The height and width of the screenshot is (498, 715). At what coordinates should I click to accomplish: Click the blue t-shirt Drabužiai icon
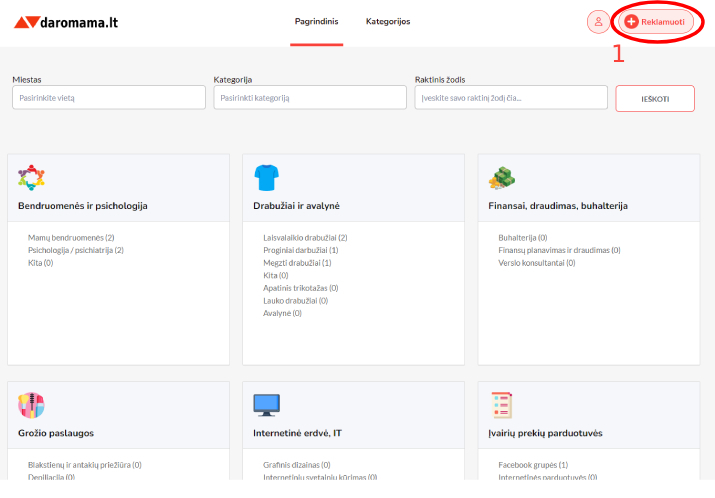click(266, 178)
